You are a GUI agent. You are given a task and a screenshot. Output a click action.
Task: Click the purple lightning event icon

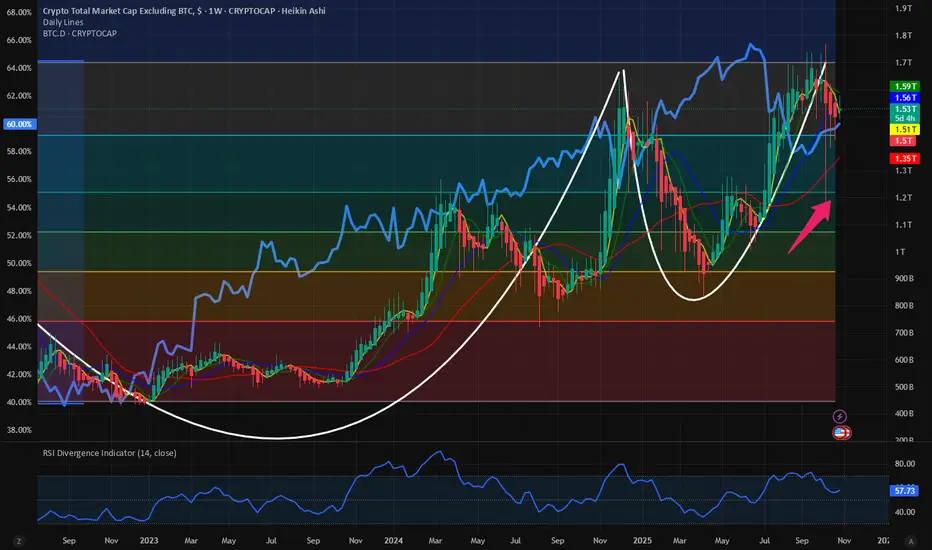839,416
